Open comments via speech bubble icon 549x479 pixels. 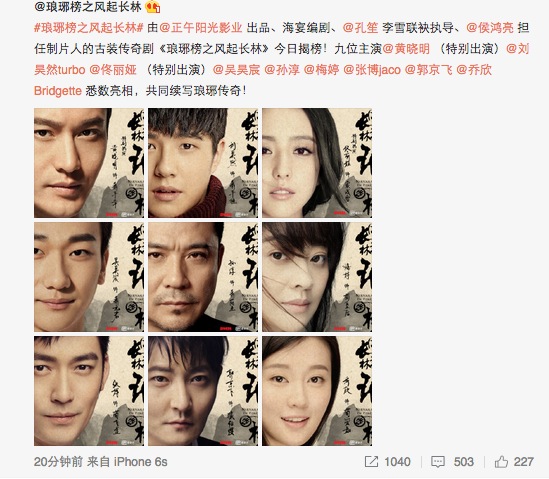coord(438,462)
